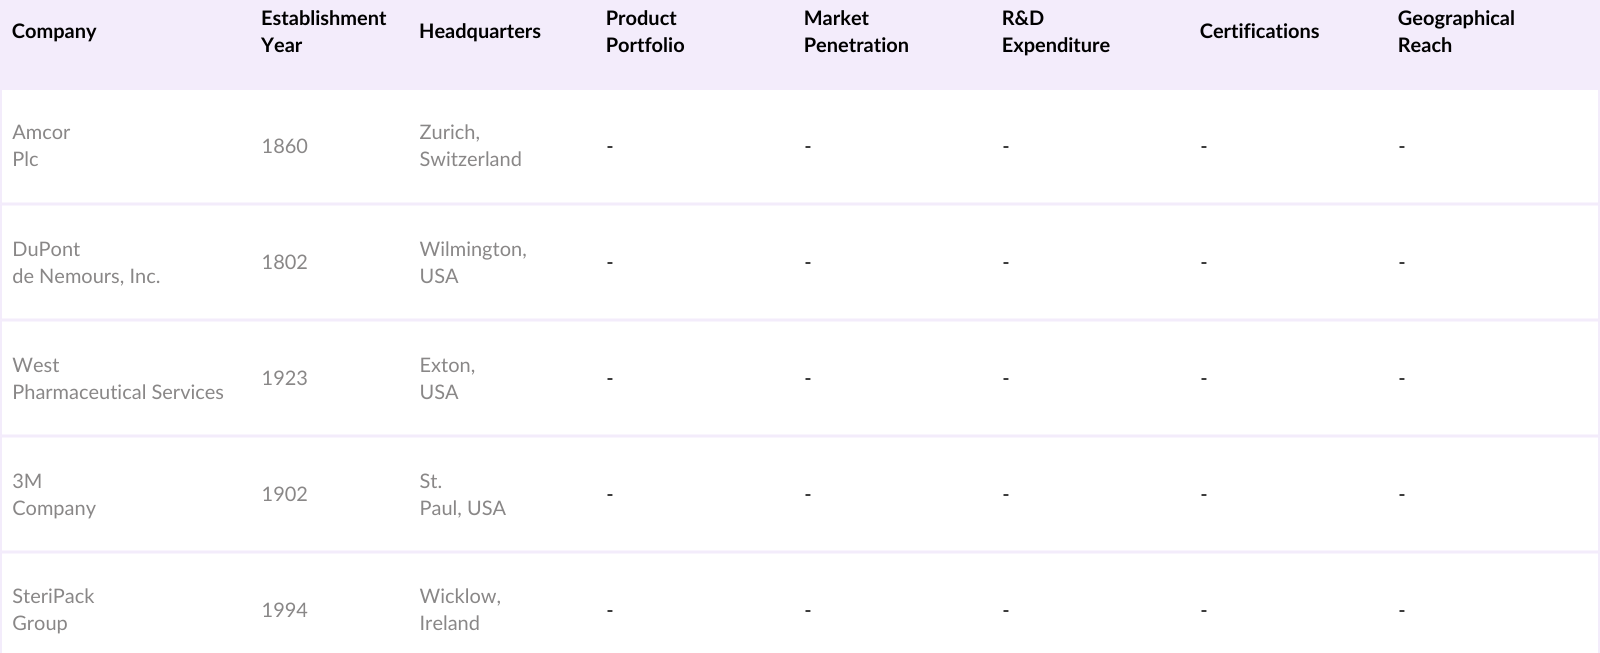Viewport: 1600px width, 653px height.
Task: Select the DuPont de Nemours, Inc. cell
Action: click(86, 262)
